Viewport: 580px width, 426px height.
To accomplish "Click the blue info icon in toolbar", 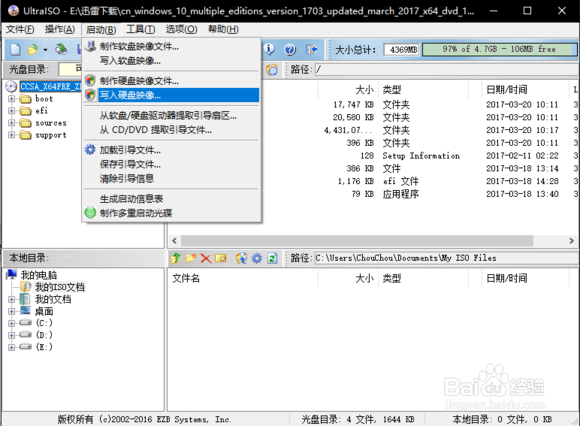I will (x=270, y=49).
